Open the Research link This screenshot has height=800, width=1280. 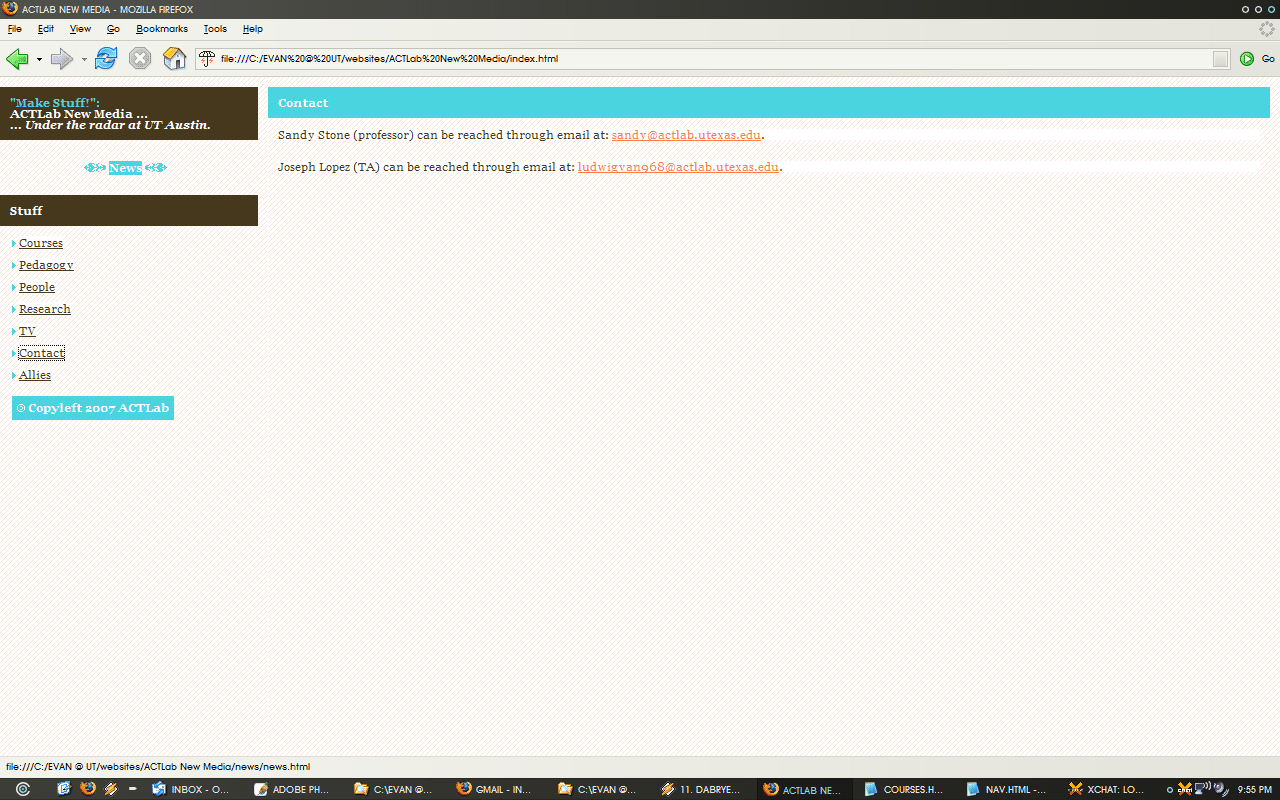[x=45, y=309]
